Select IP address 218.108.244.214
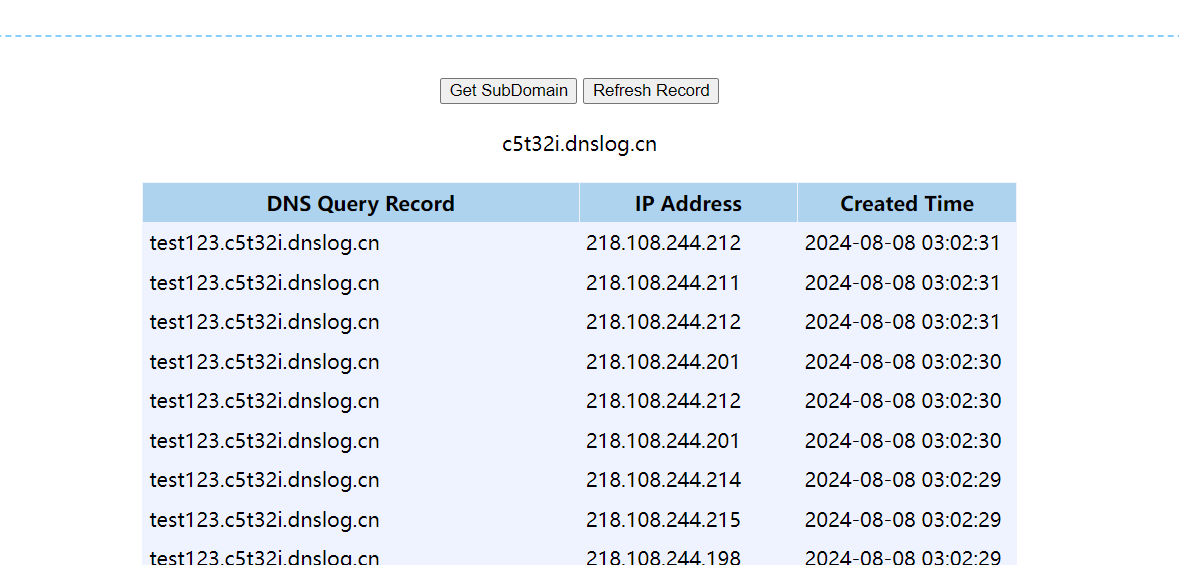Image resolution: width=1179 pixels, height=565 pixels. (x=664, y=480)
